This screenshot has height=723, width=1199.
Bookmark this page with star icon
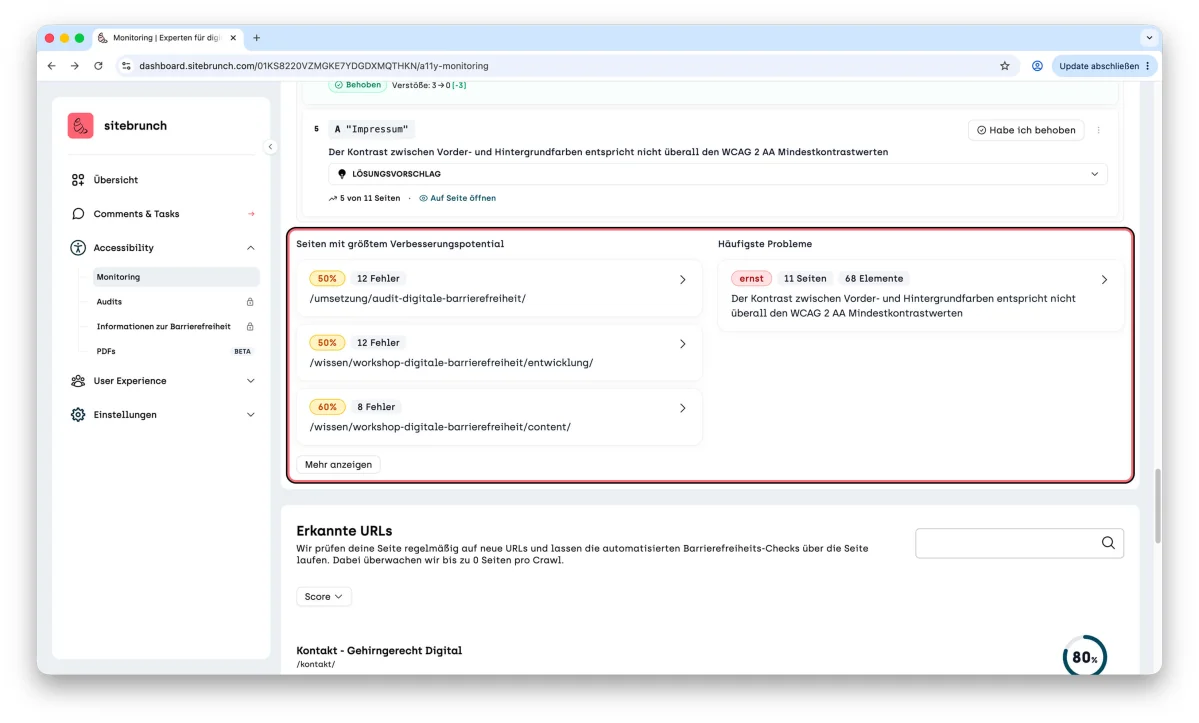click(x=1005, y=66)
